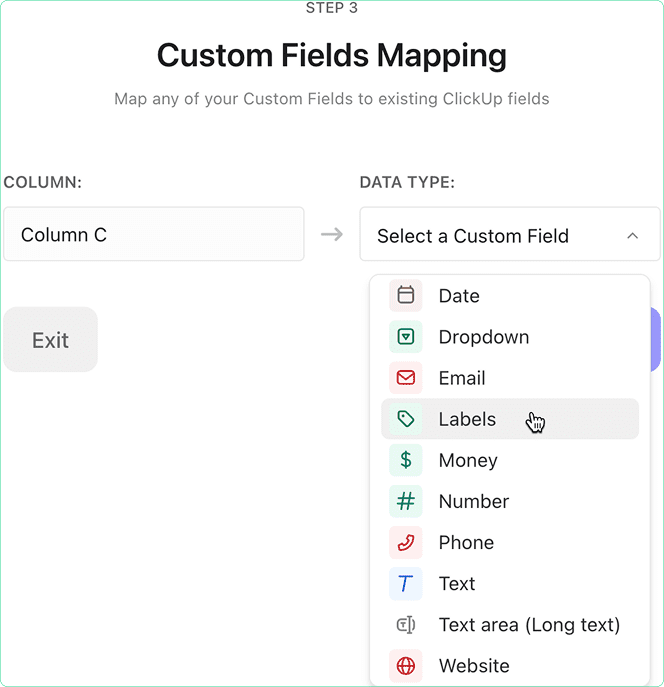This screenshot has width=664, height=687.
Task: Pick Text area (Long text) option
Action: click(529, 625)
